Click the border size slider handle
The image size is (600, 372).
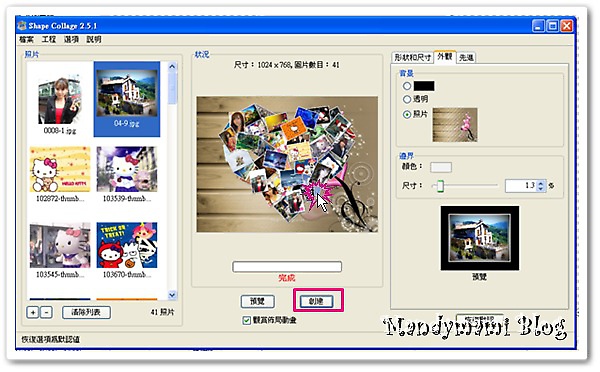coord(440,186)
